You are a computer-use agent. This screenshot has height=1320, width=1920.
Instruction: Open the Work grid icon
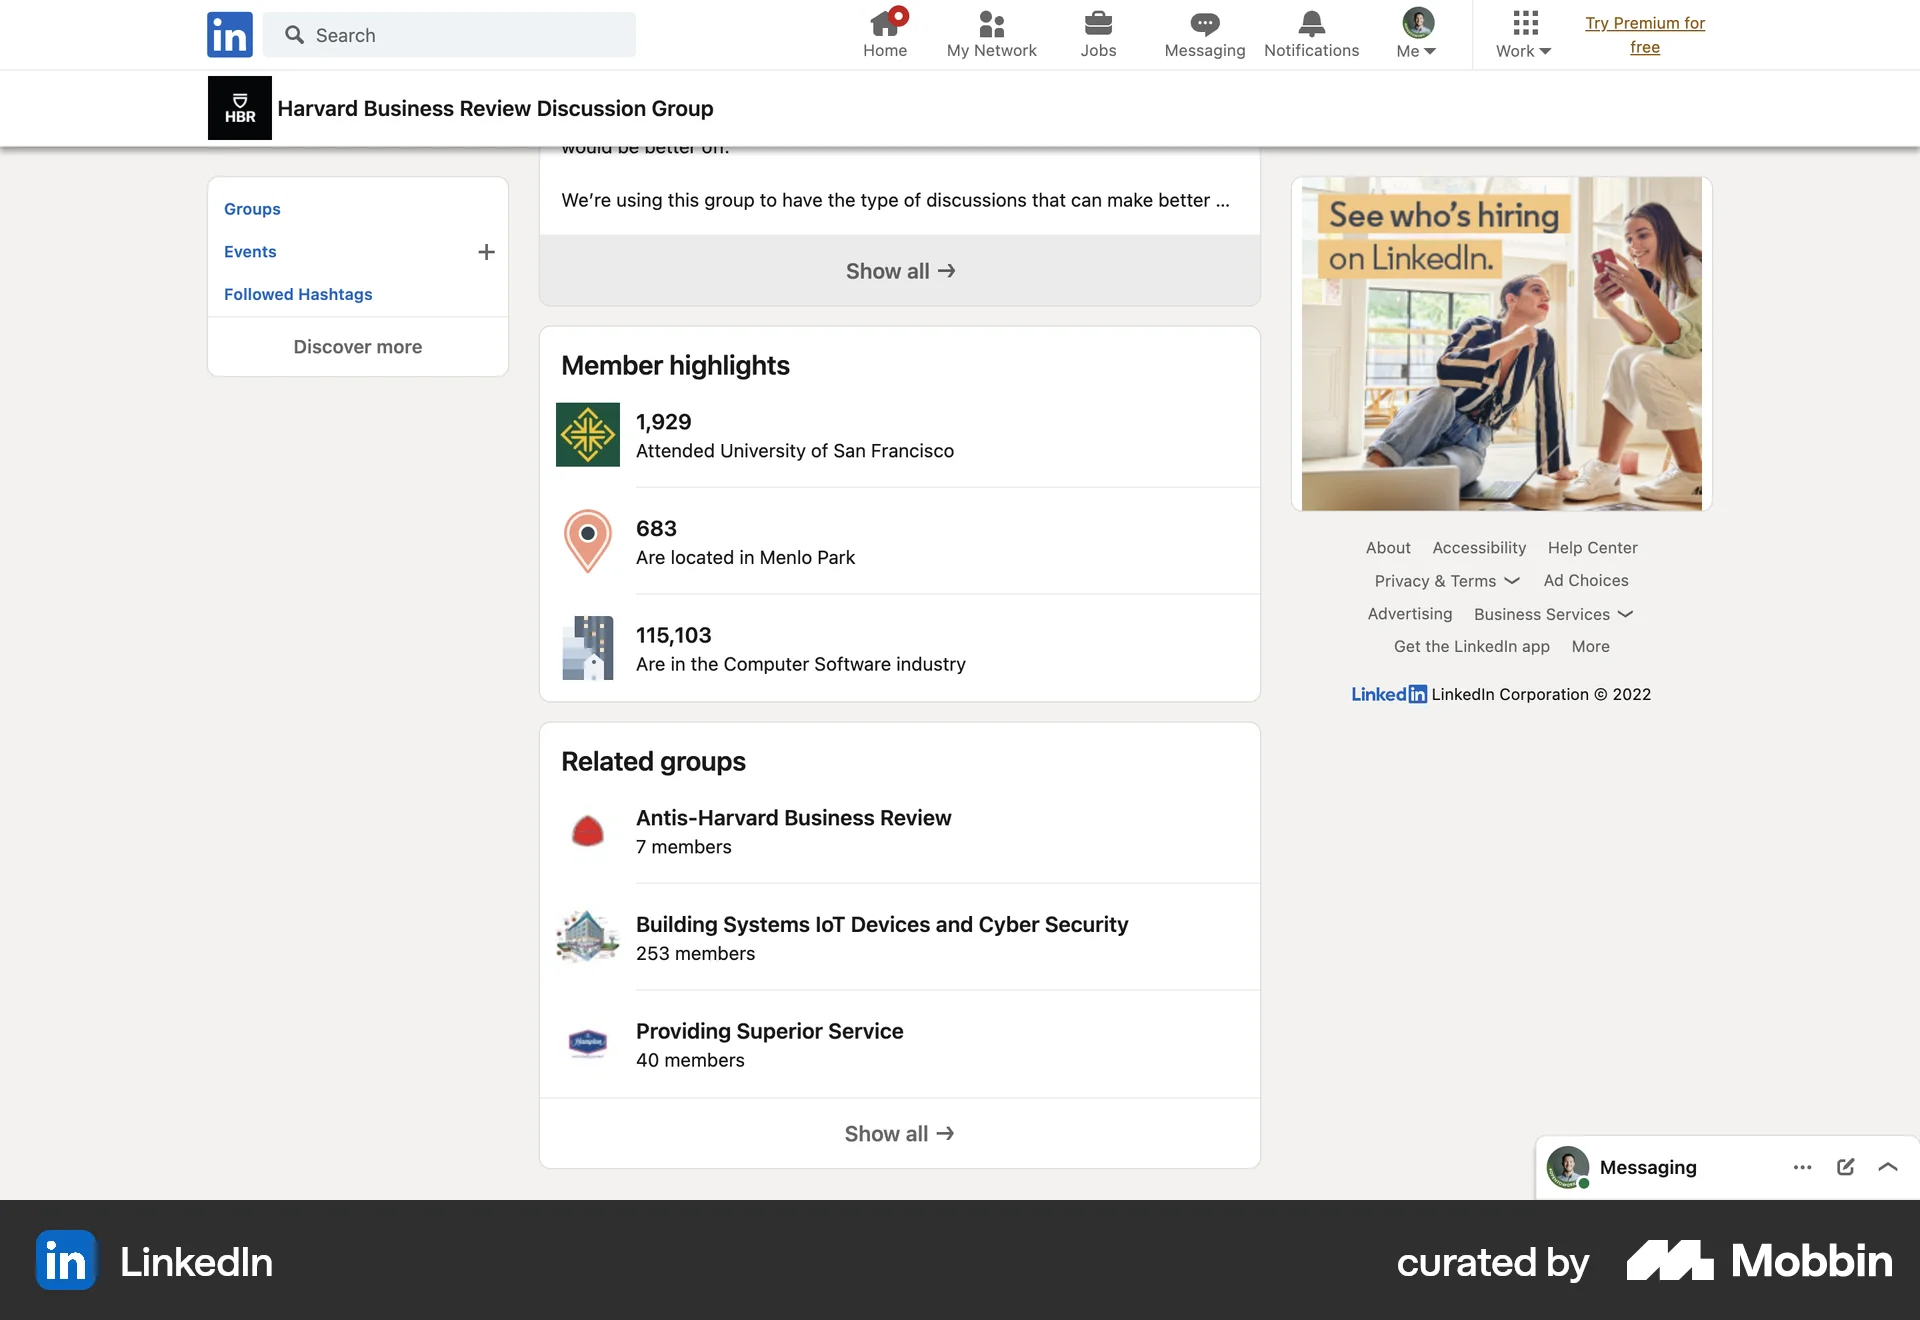tap(1522, 23)
